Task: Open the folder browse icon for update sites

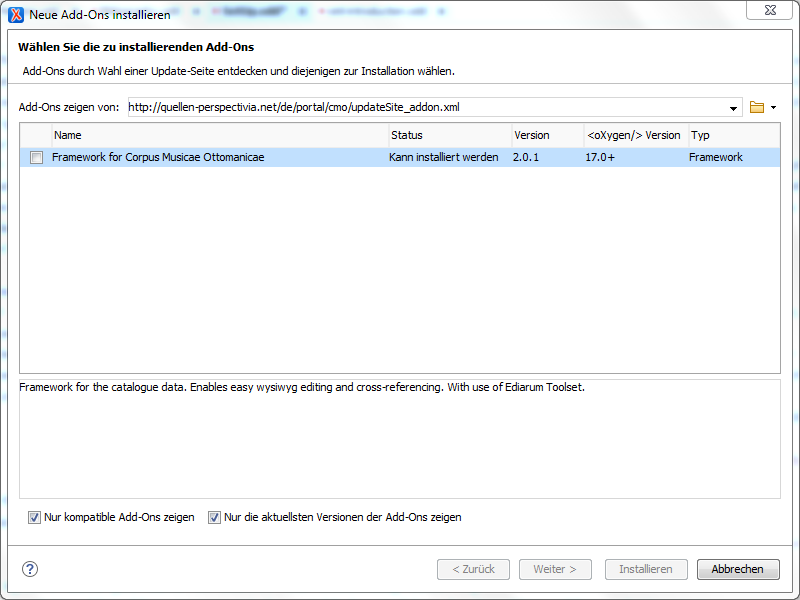Action: pos(757,107)
